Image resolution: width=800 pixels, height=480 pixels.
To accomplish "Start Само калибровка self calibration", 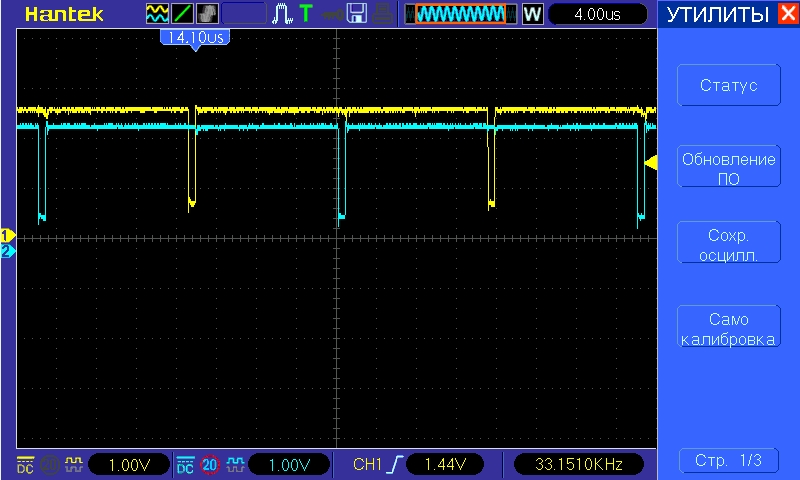I will [x=728, y=329].
